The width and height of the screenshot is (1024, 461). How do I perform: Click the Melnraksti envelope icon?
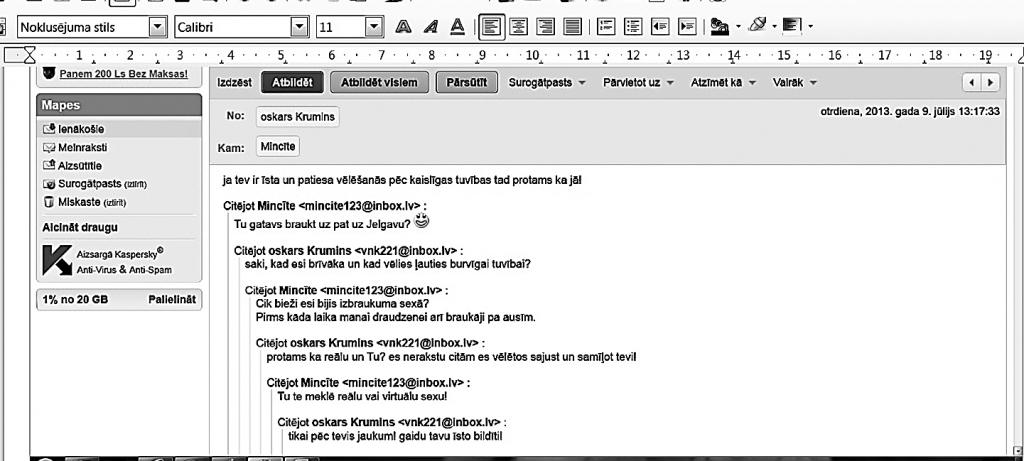(48, 148)
